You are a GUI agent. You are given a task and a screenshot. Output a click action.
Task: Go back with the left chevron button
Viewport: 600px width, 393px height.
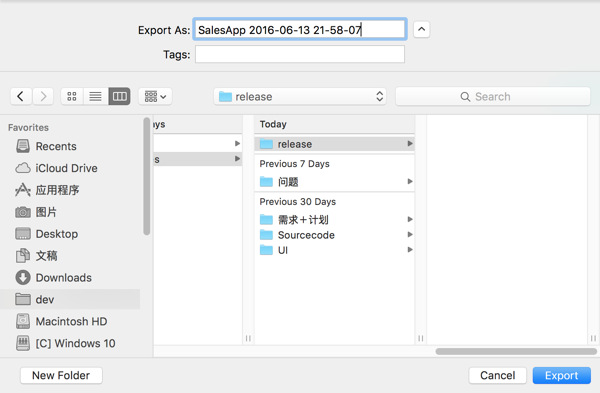[21, 96]
